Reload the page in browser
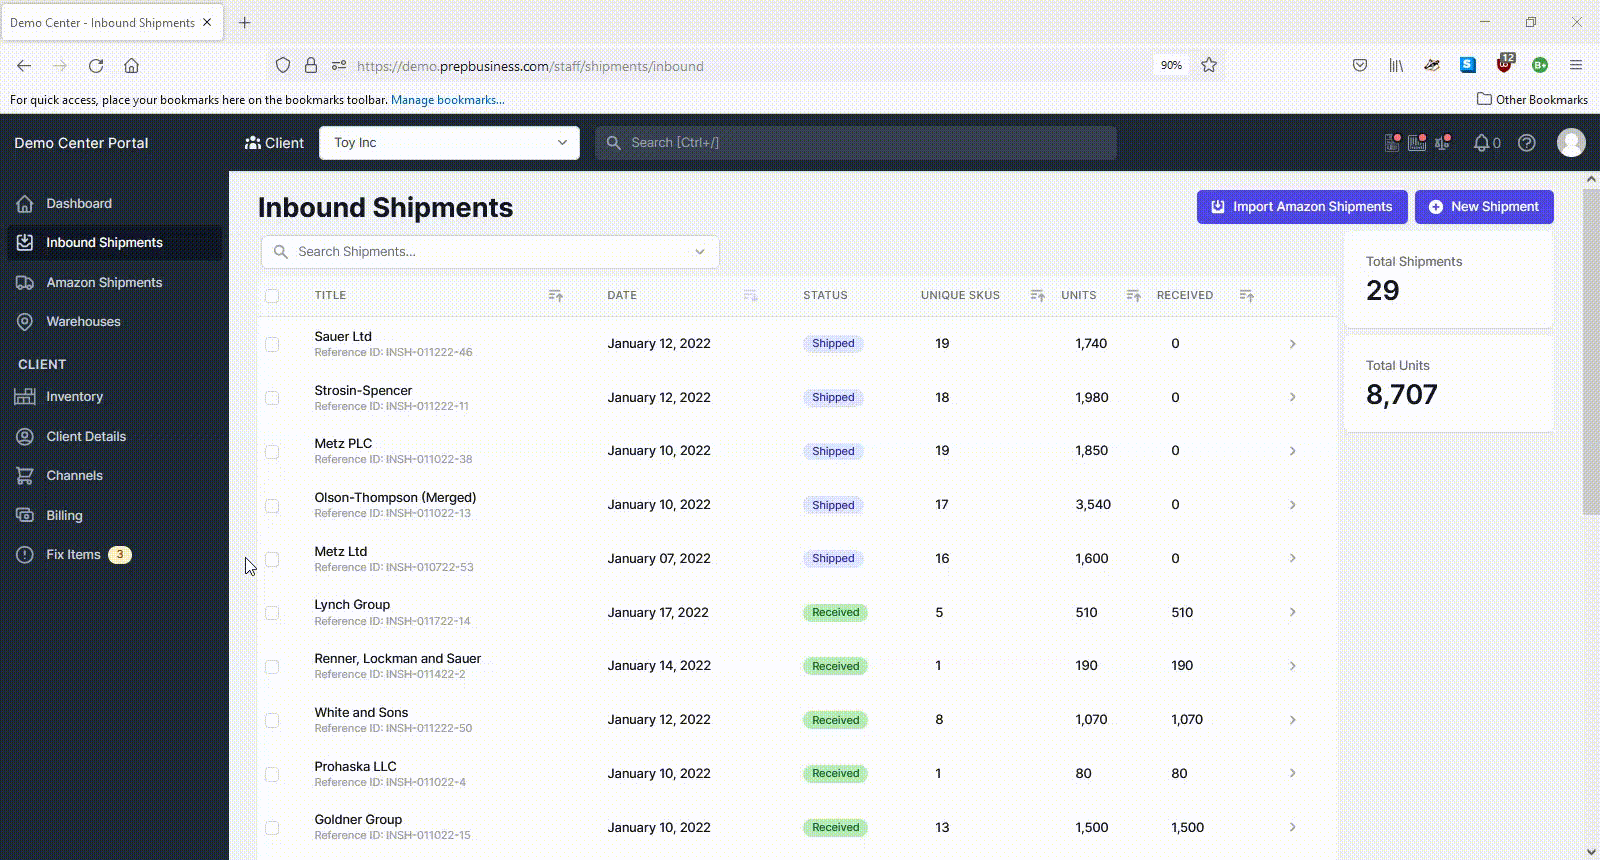The height and width of the screenshot is (860, 1600). [96, 66]
